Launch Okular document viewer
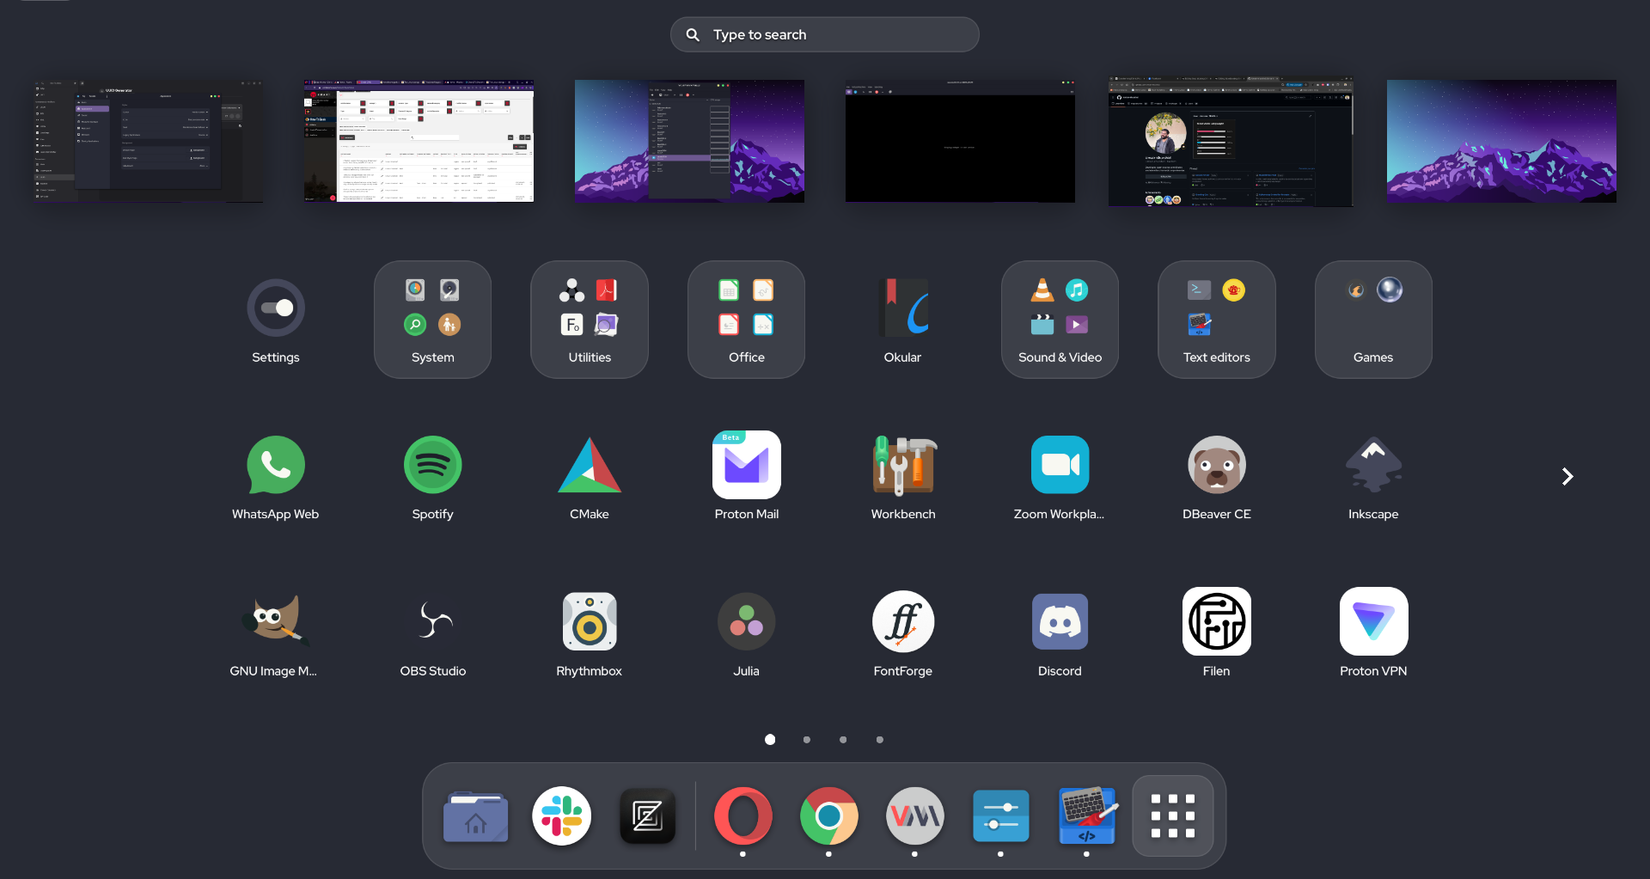The height and width of the screenshot is (879, 1650). point(903,320)
